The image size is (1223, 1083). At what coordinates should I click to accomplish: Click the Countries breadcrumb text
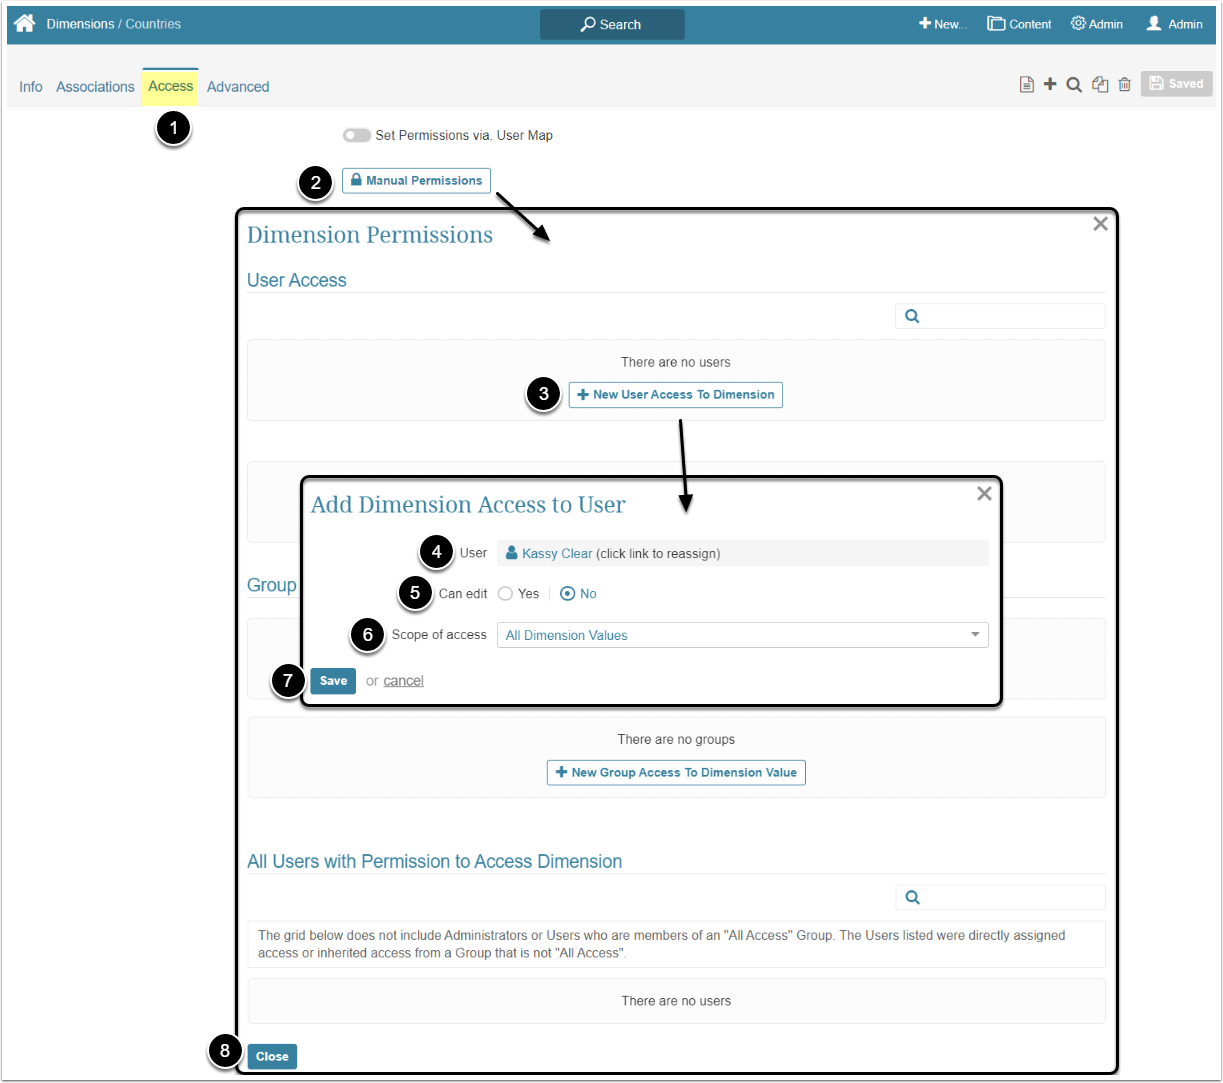click(x=153, y=24)
